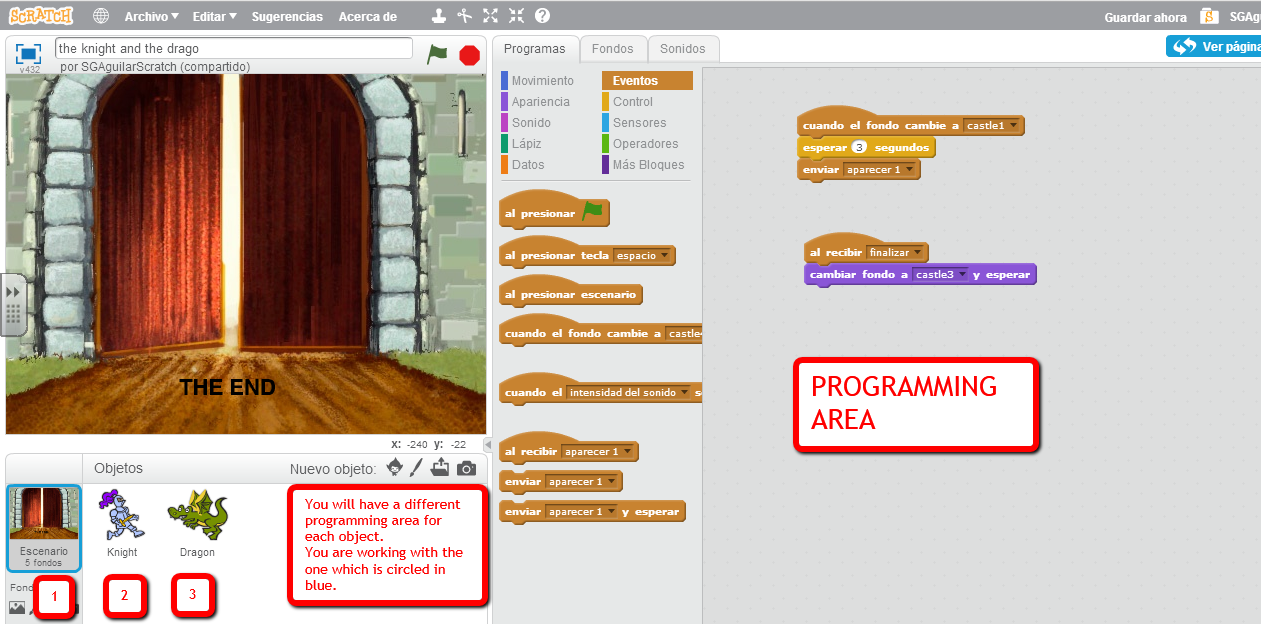Capture a new sprite with the camera icon

point(466,467)
